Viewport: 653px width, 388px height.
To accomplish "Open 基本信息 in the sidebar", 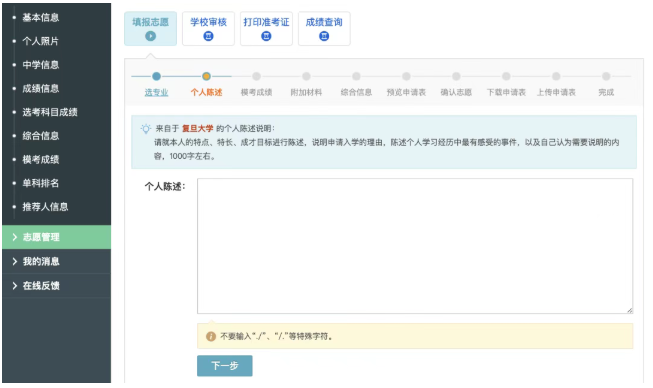I will click(x=40, y=17).
